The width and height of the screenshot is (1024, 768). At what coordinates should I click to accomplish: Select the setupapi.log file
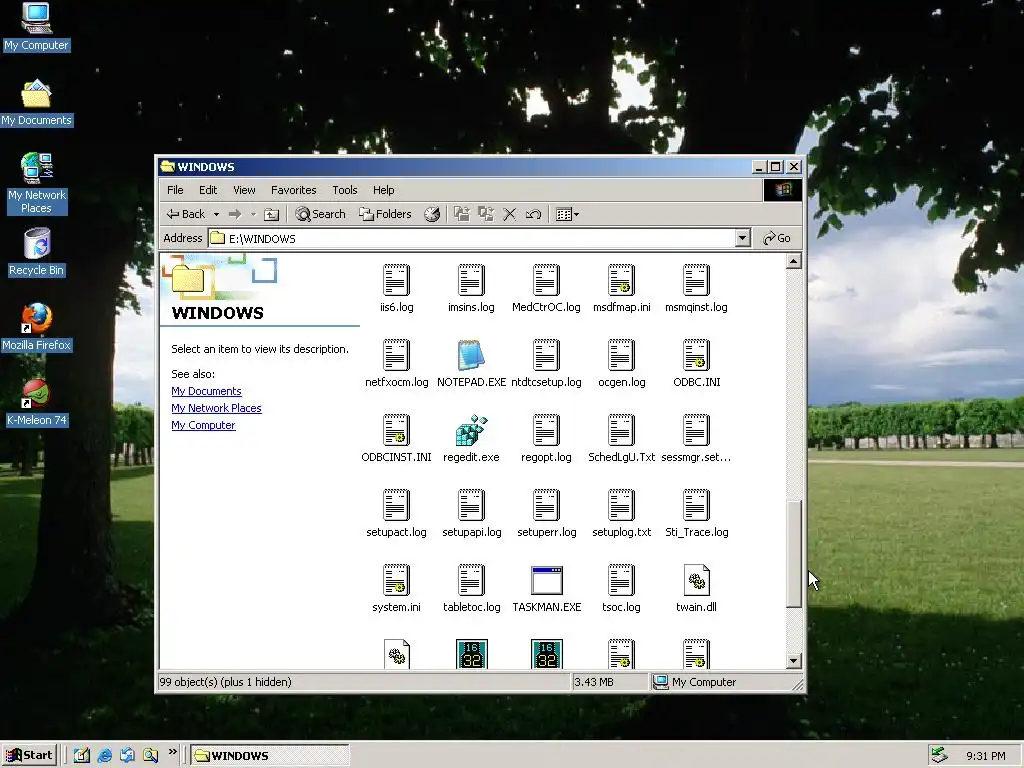click(x=471, y=513)
